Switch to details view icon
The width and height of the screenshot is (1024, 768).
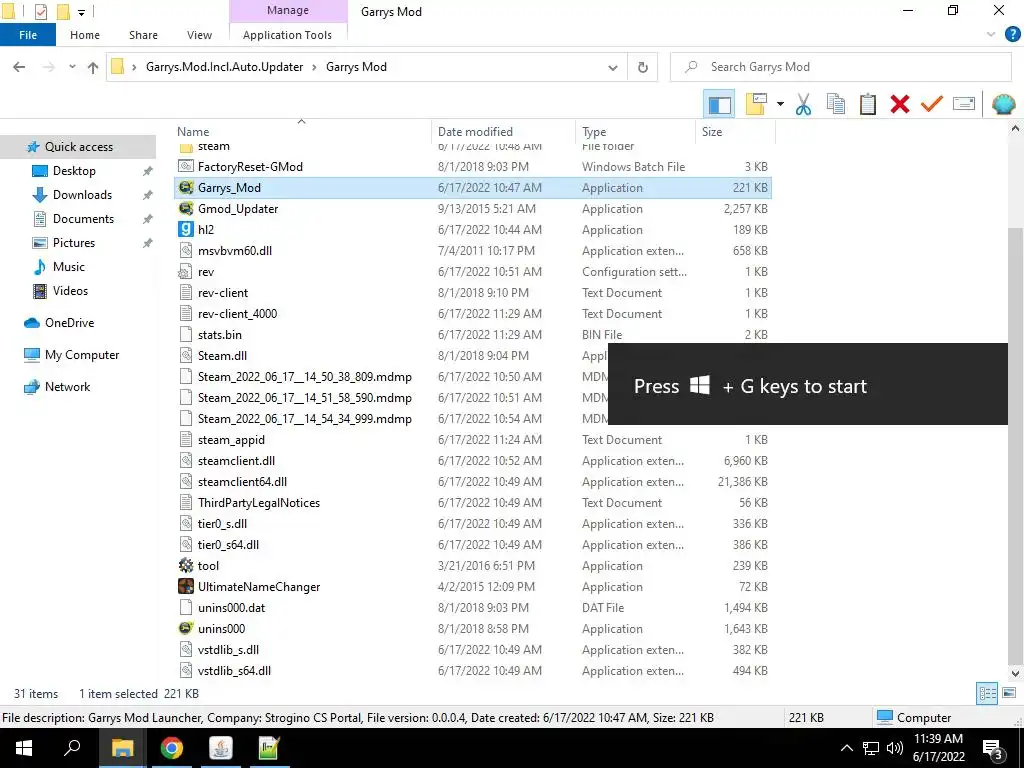[987, 694]
